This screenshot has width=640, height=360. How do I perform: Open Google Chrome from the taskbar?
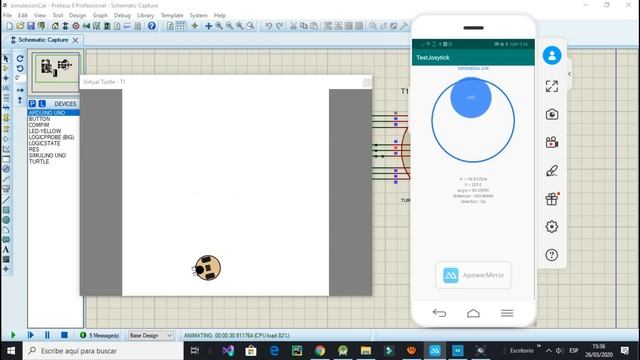pyautogui.click(x=320, y=351)
